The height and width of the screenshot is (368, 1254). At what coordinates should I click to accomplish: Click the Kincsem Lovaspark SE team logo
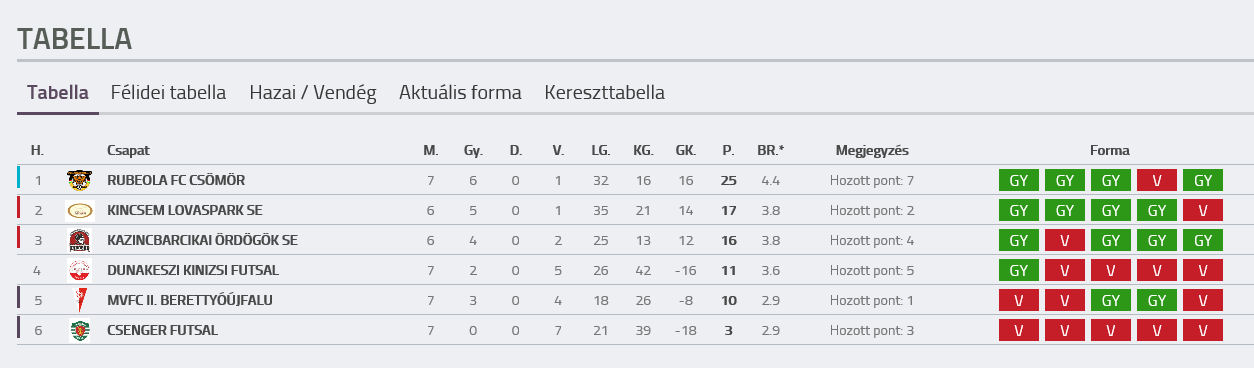79,210
